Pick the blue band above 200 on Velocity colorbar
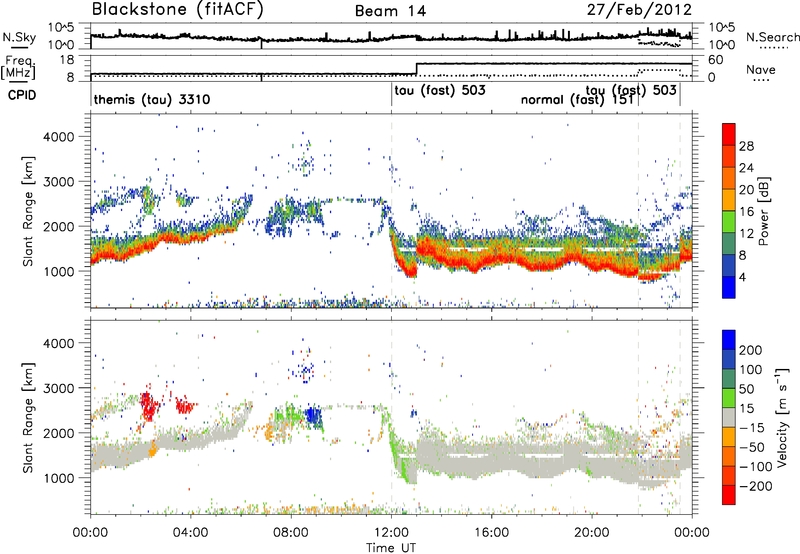 729,340
